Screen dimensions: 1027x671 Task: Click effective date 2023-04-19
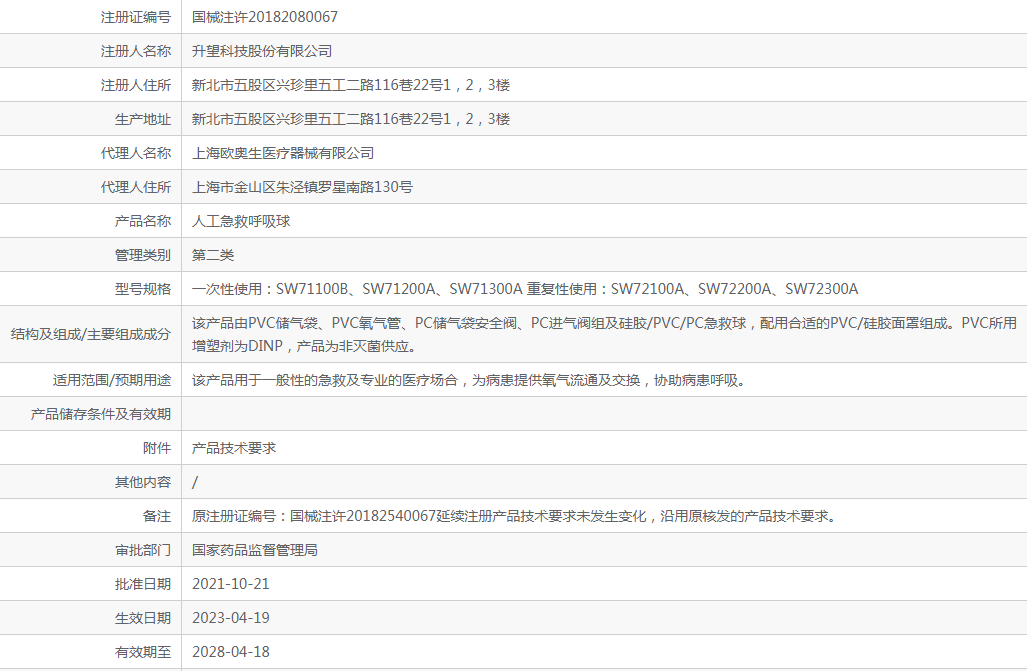tap(231, 619)
